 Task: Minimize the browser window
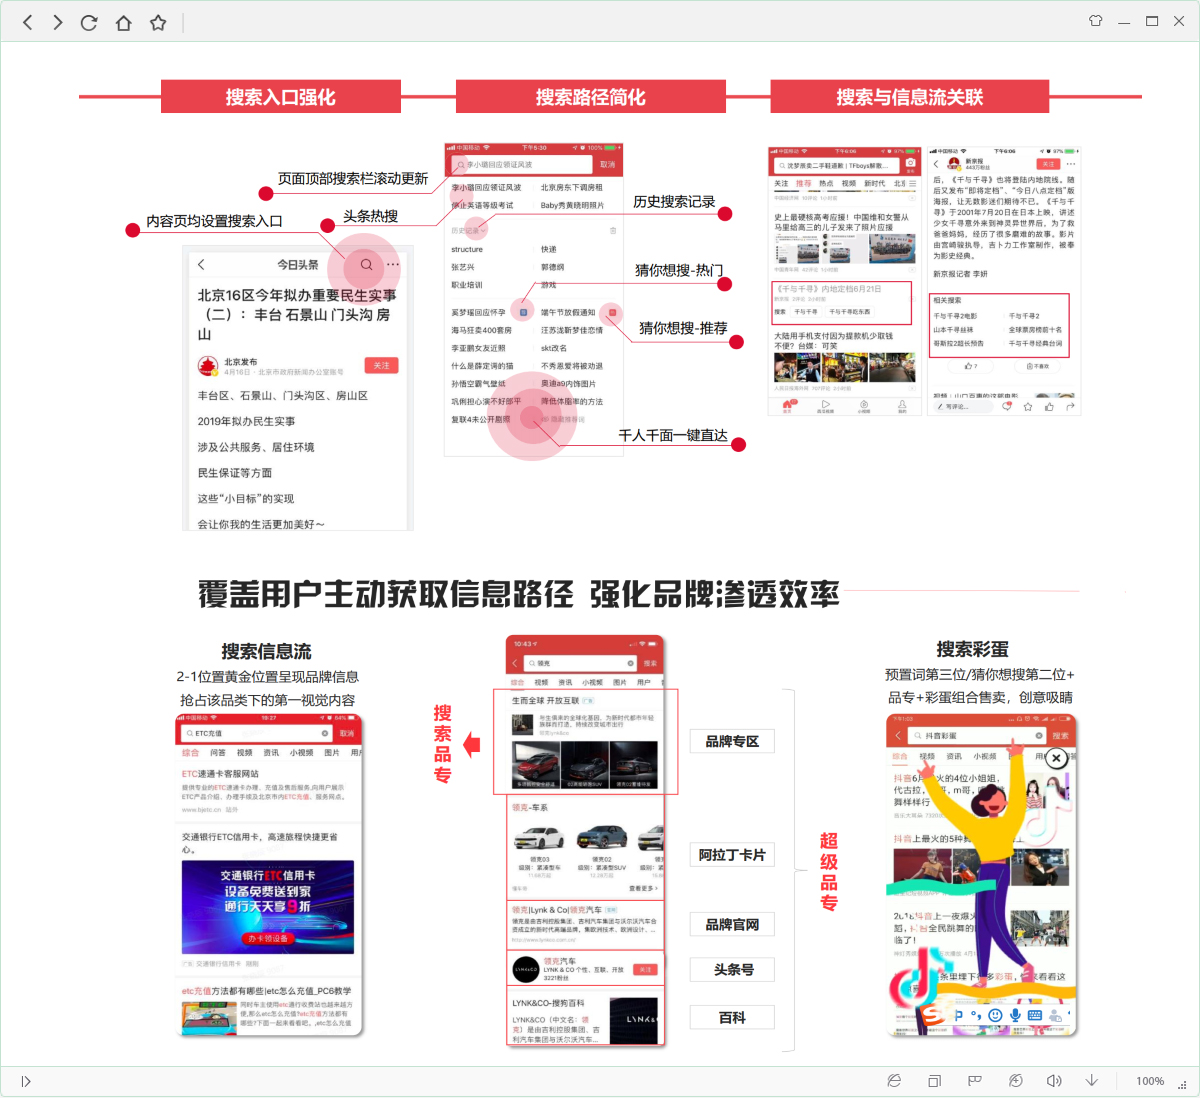coord(1124,21)
